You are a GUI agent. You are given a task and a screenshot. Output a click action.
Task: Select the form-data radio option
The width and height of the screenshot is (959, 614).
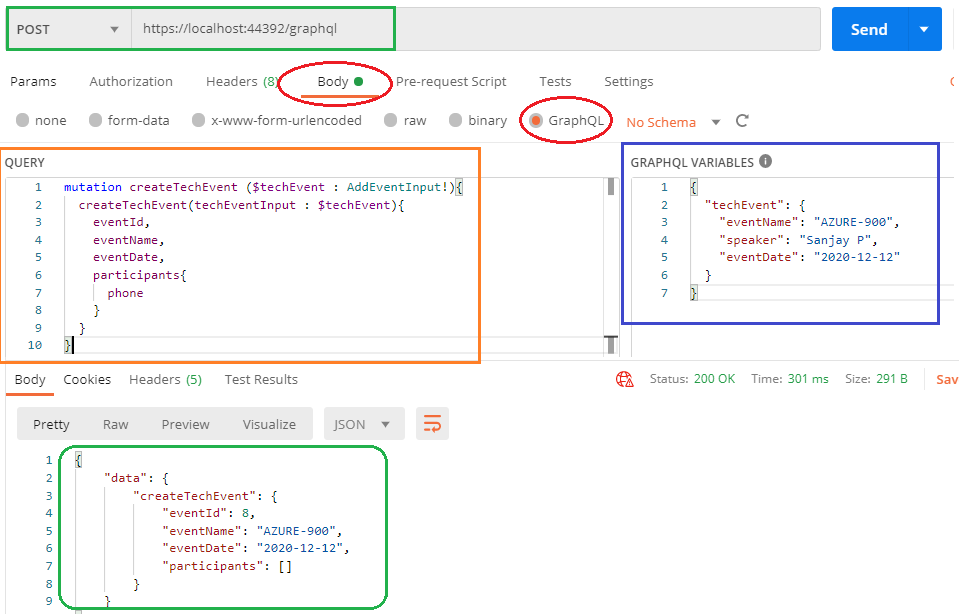point(96,121)
